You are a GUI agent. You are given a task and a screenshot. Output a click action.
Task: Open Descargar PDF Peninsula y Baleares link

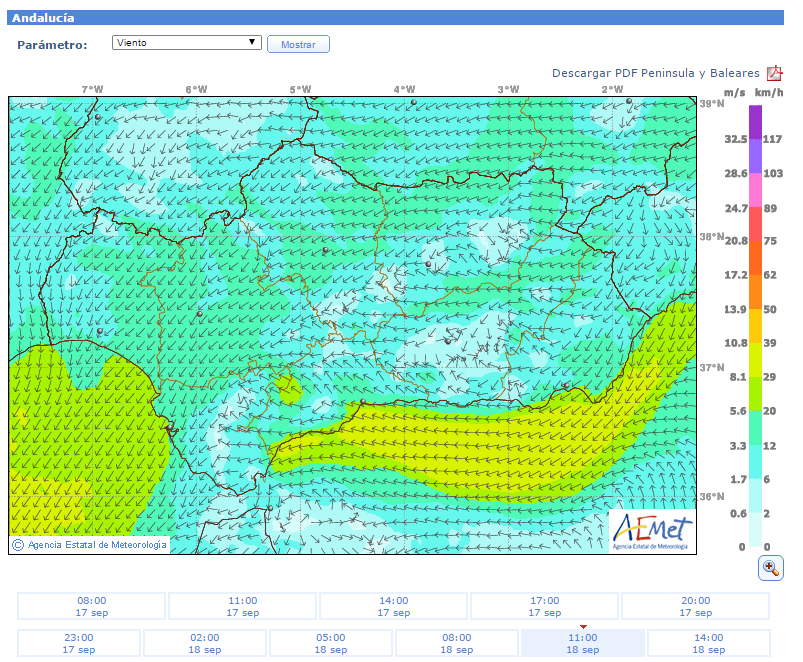[655, 73]
